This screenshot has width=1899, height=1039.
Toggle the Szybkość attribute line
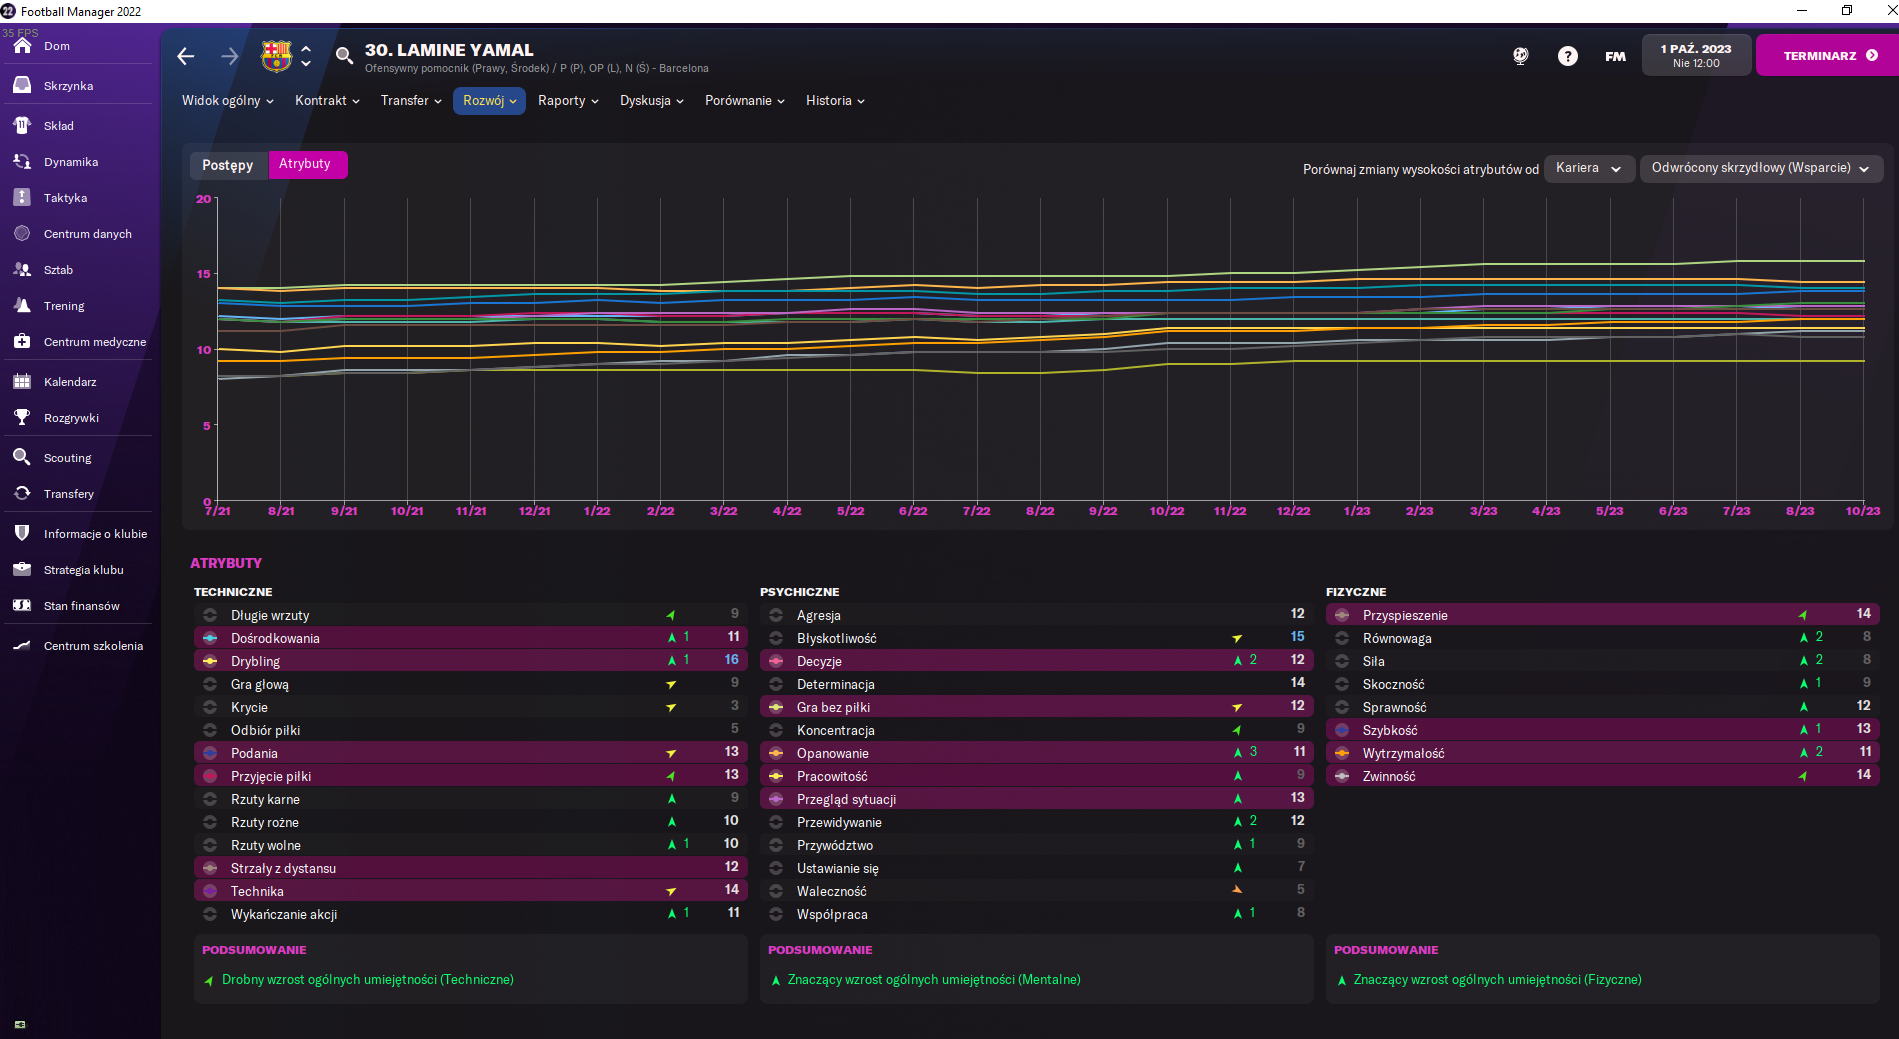[1342, 730]
